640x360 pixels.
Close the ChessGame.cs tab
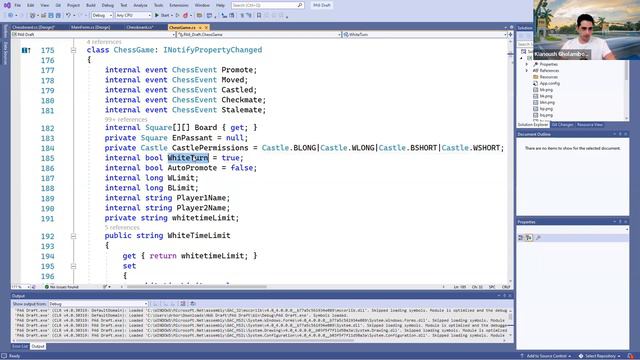pyautogui.click(x=206, y=27)
